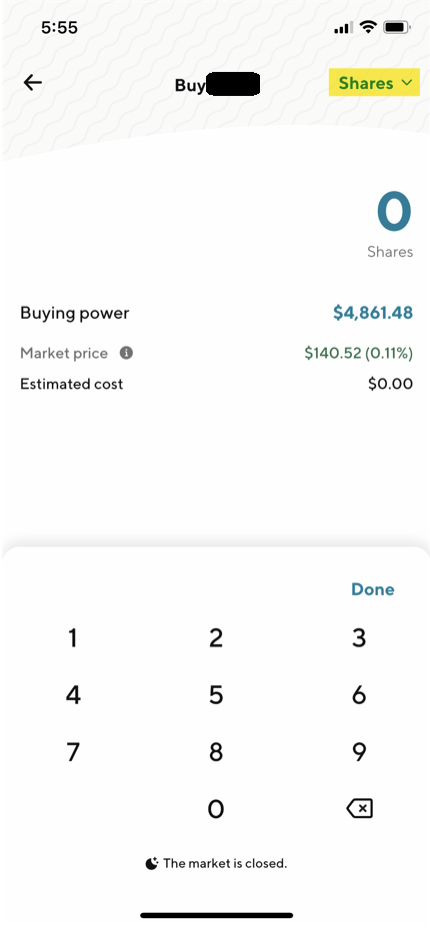This screenshot has width=430, height=950.
Task: Tap the back arrow icon
Action: (33, 82)
